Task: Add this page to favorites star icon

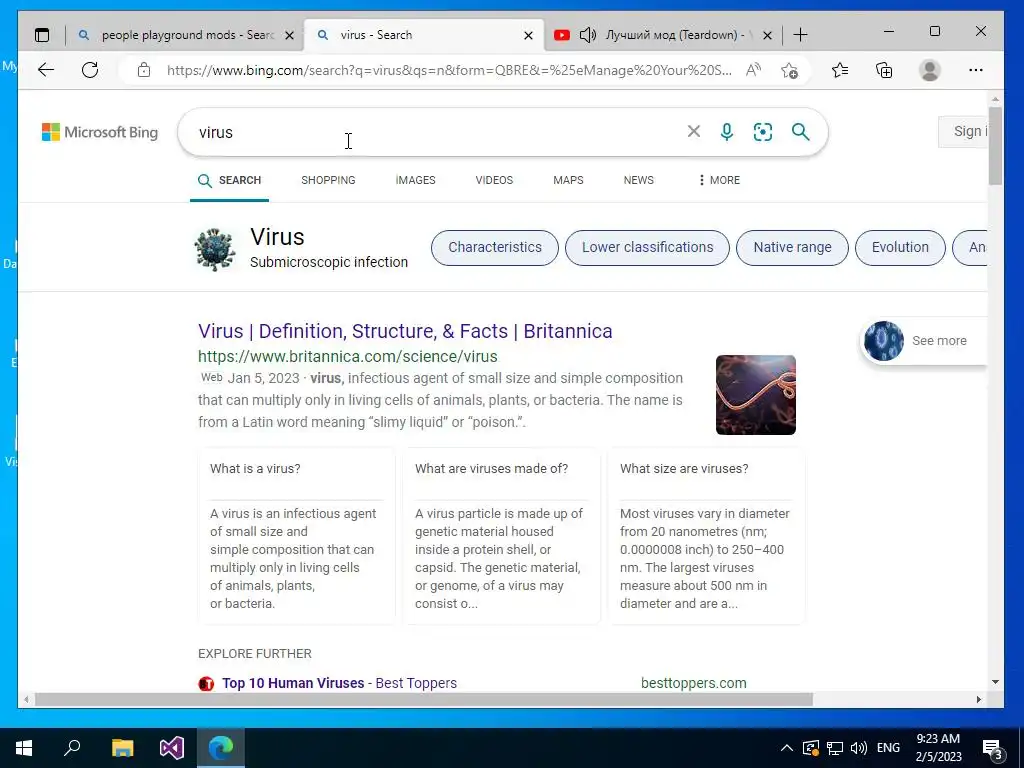Action: (x=790, y=70)
